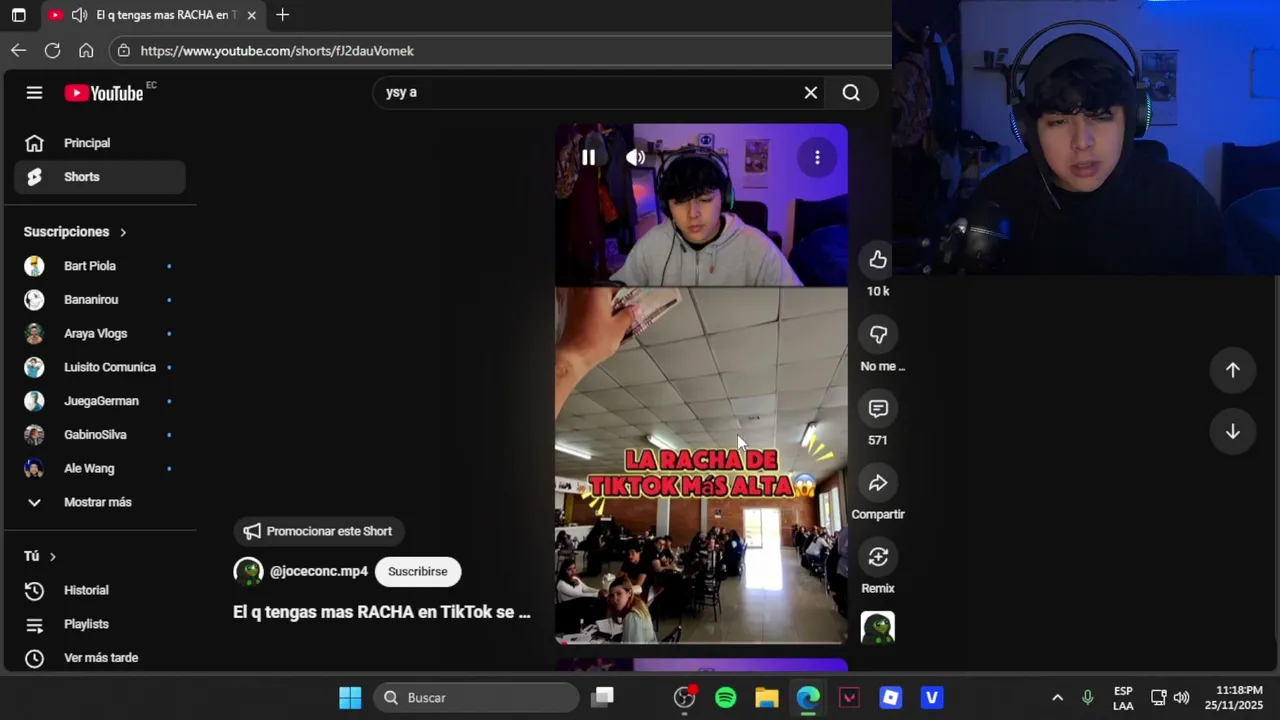This screenshot has height=720, width=1280.
Task: Select Shorts in the sidebar
Action: click(x=100, y=177)
